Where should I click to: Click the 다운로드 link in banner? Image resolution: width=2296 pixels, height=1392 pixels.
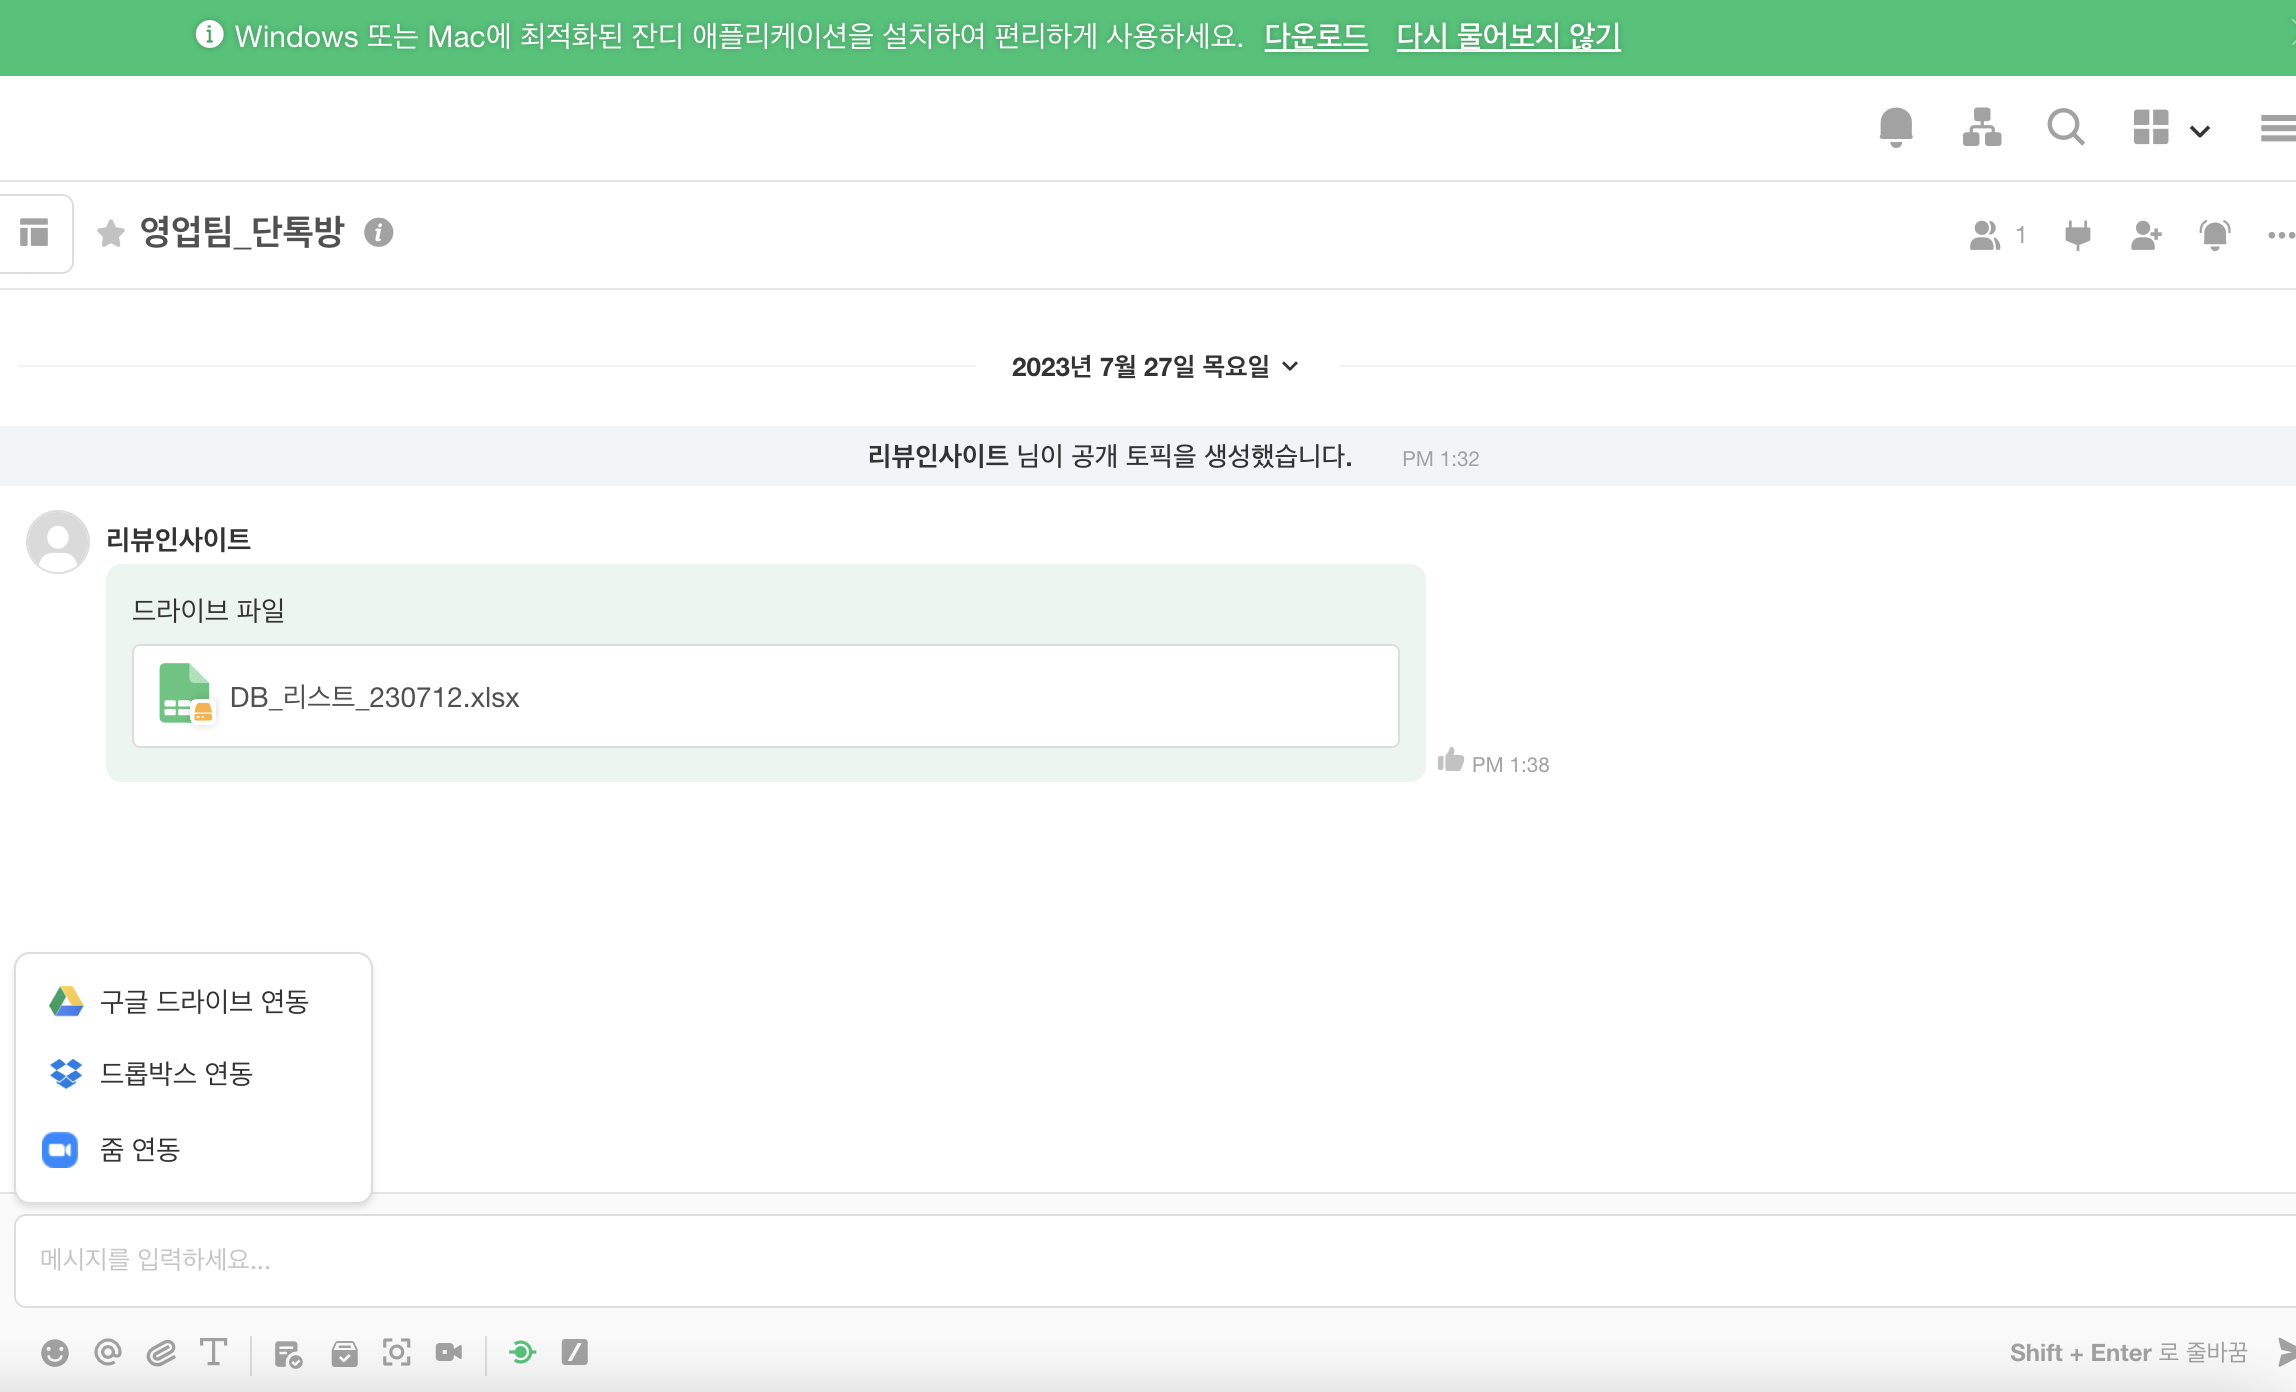click(1315, 37)
